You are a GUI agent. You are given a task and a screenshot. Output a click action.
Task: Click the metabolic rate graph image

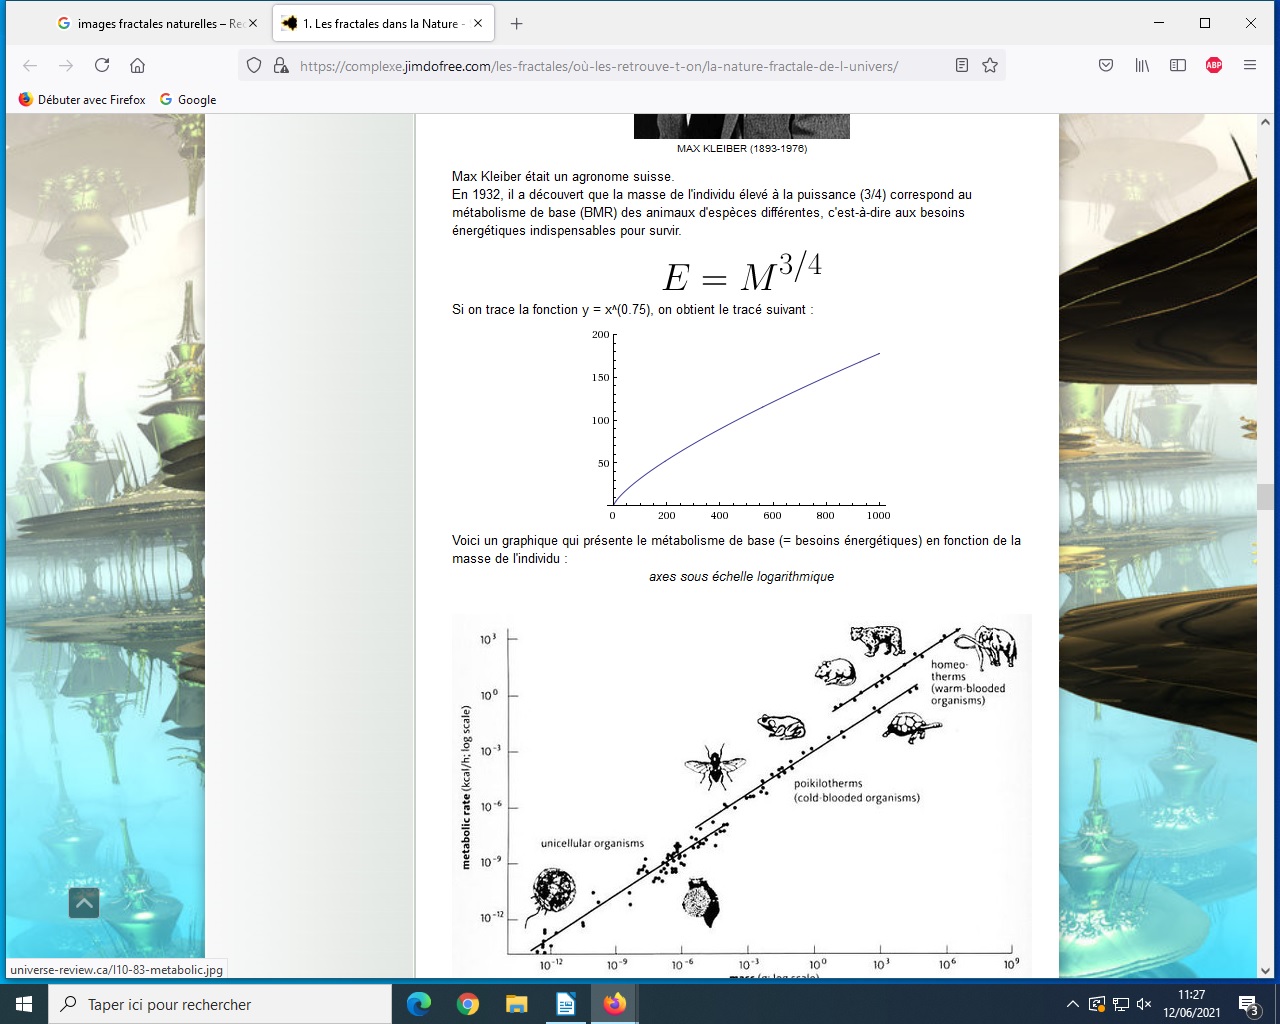741,795
